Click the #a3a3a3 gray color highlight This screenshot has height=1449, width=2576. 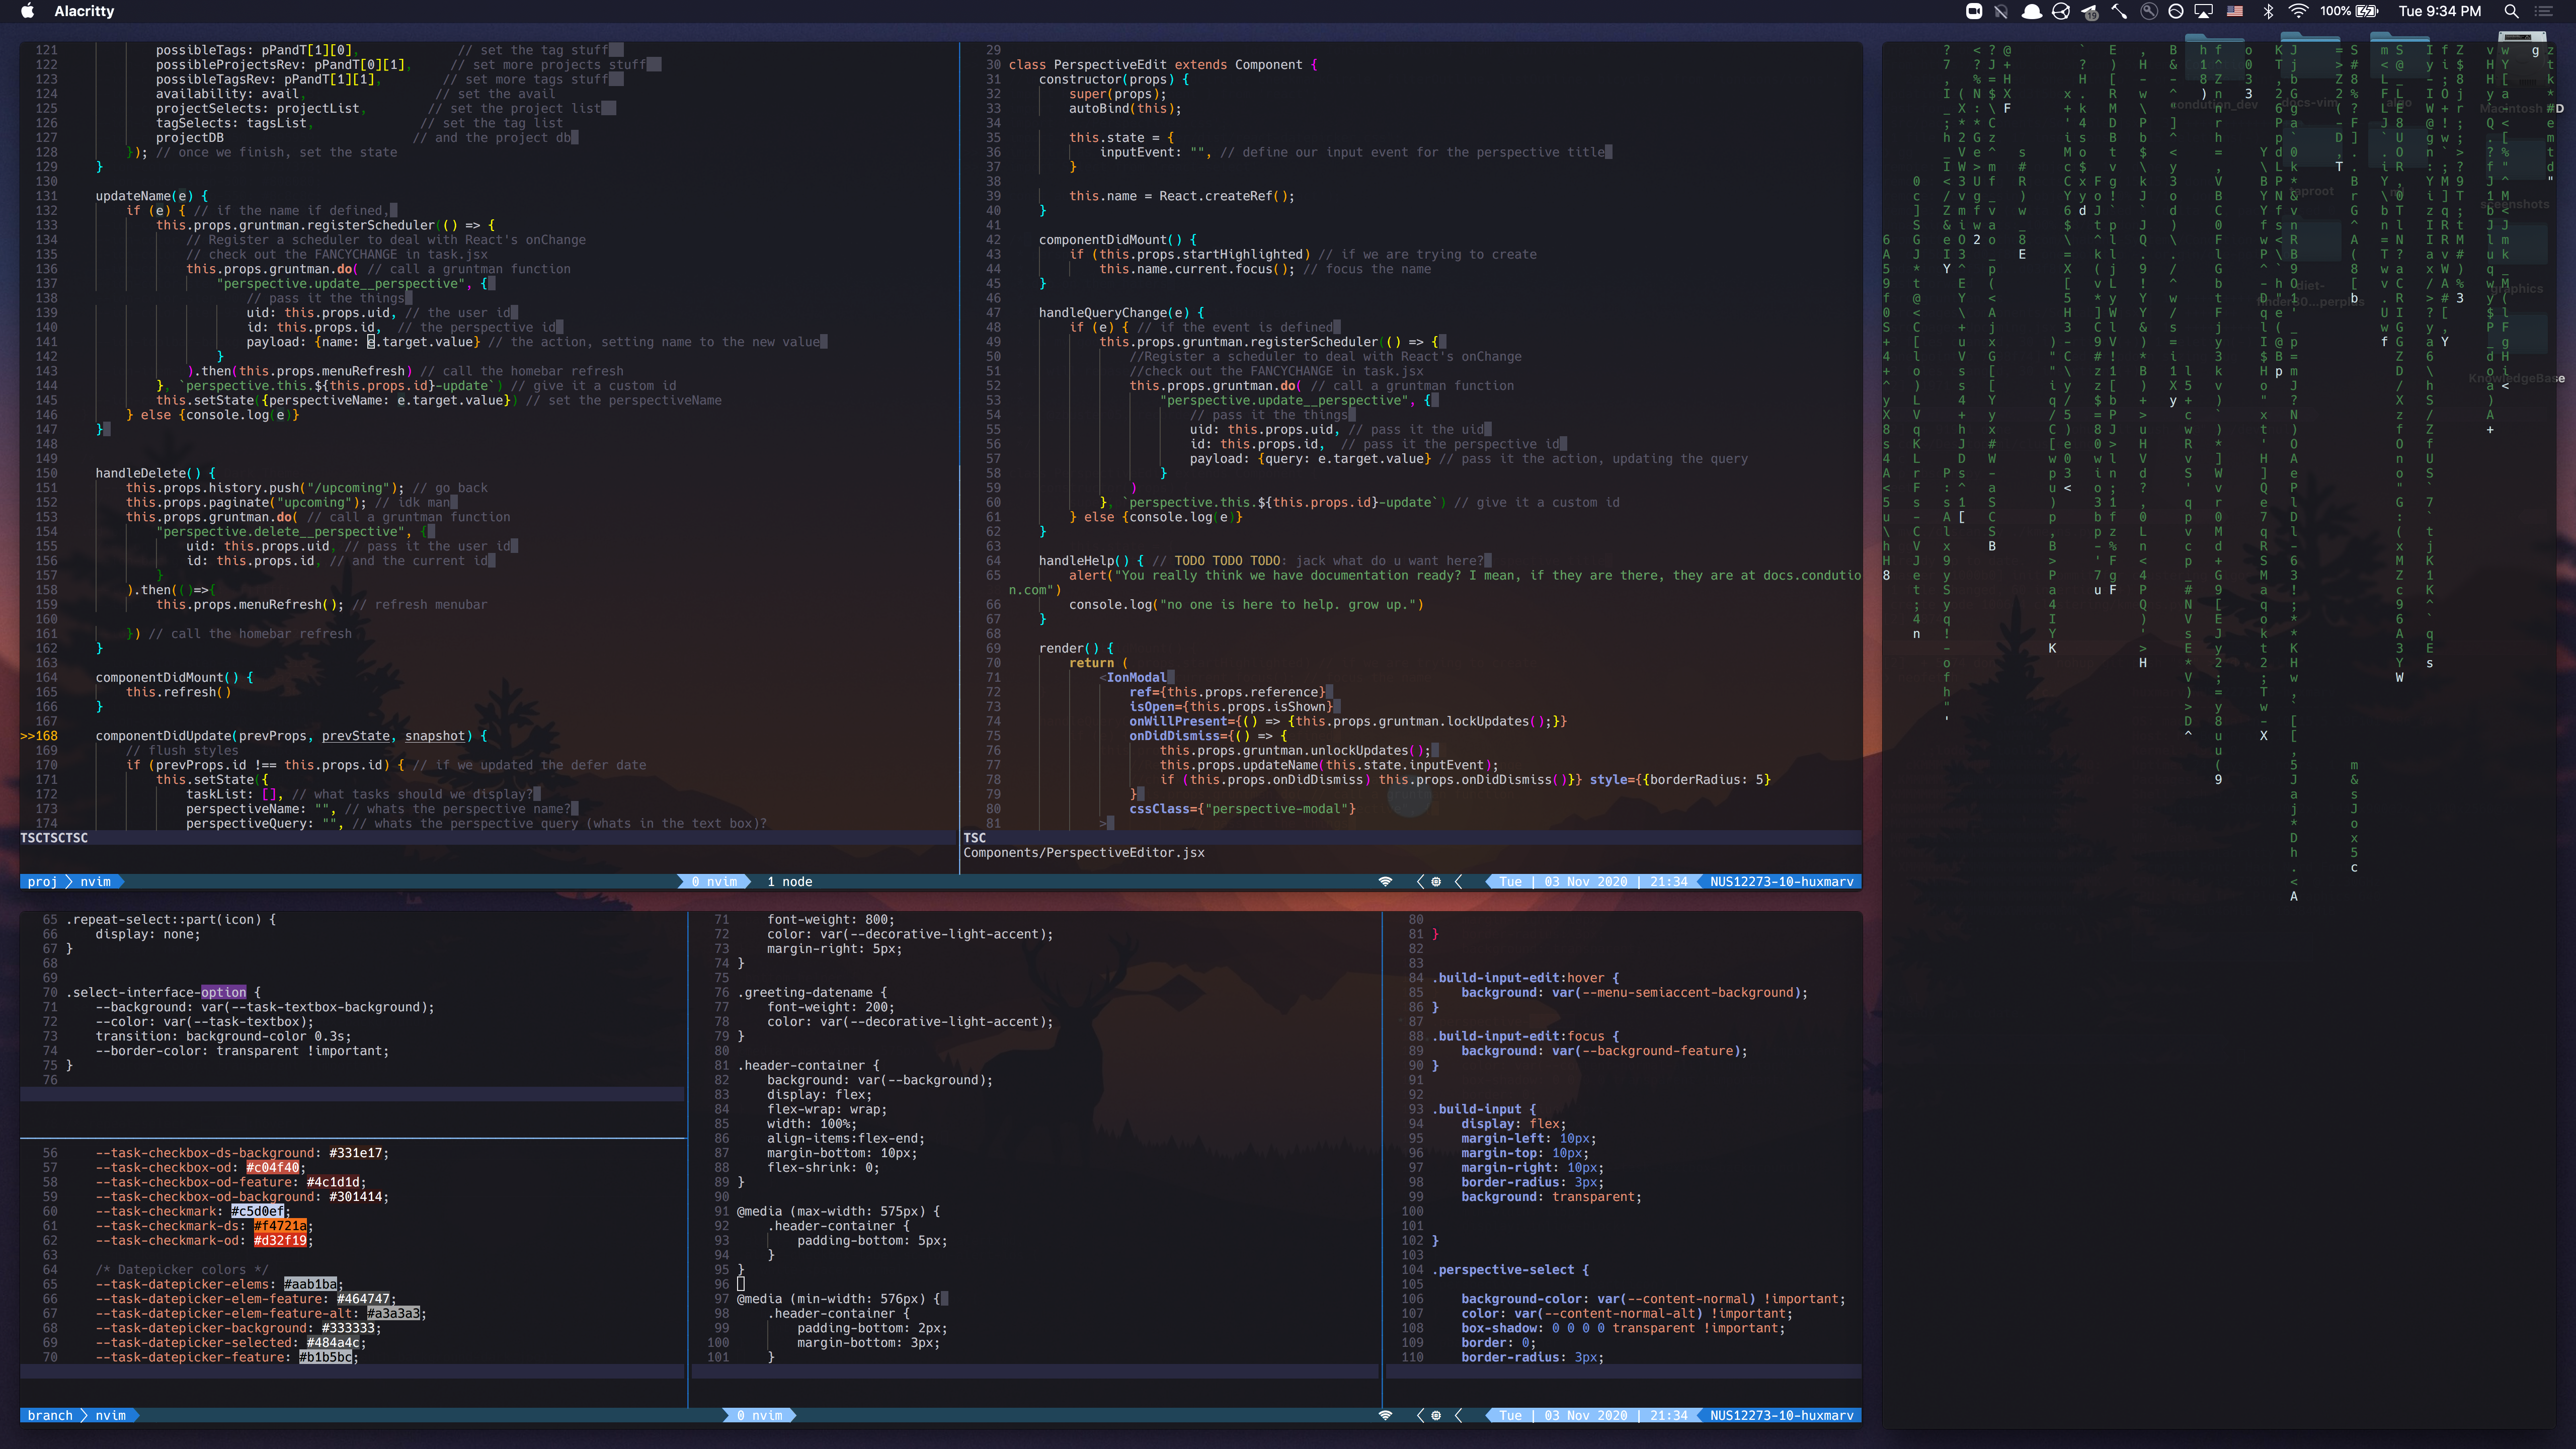(x=393, y=1313)
